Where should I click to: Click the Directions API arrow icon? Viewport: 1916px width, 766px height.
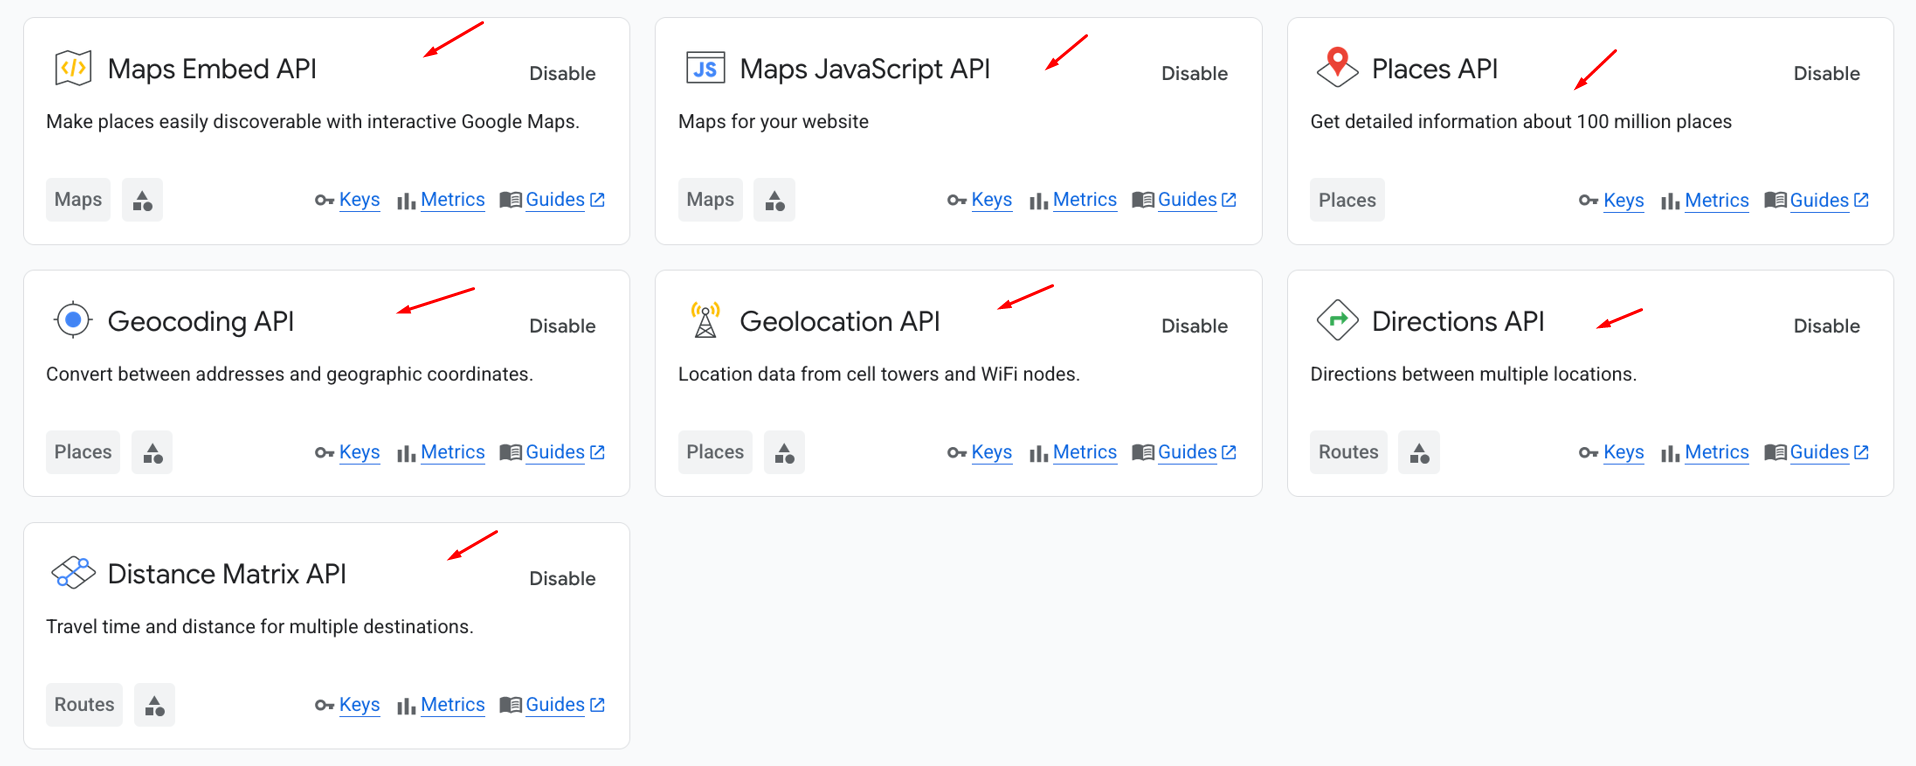click(1337, 320)
